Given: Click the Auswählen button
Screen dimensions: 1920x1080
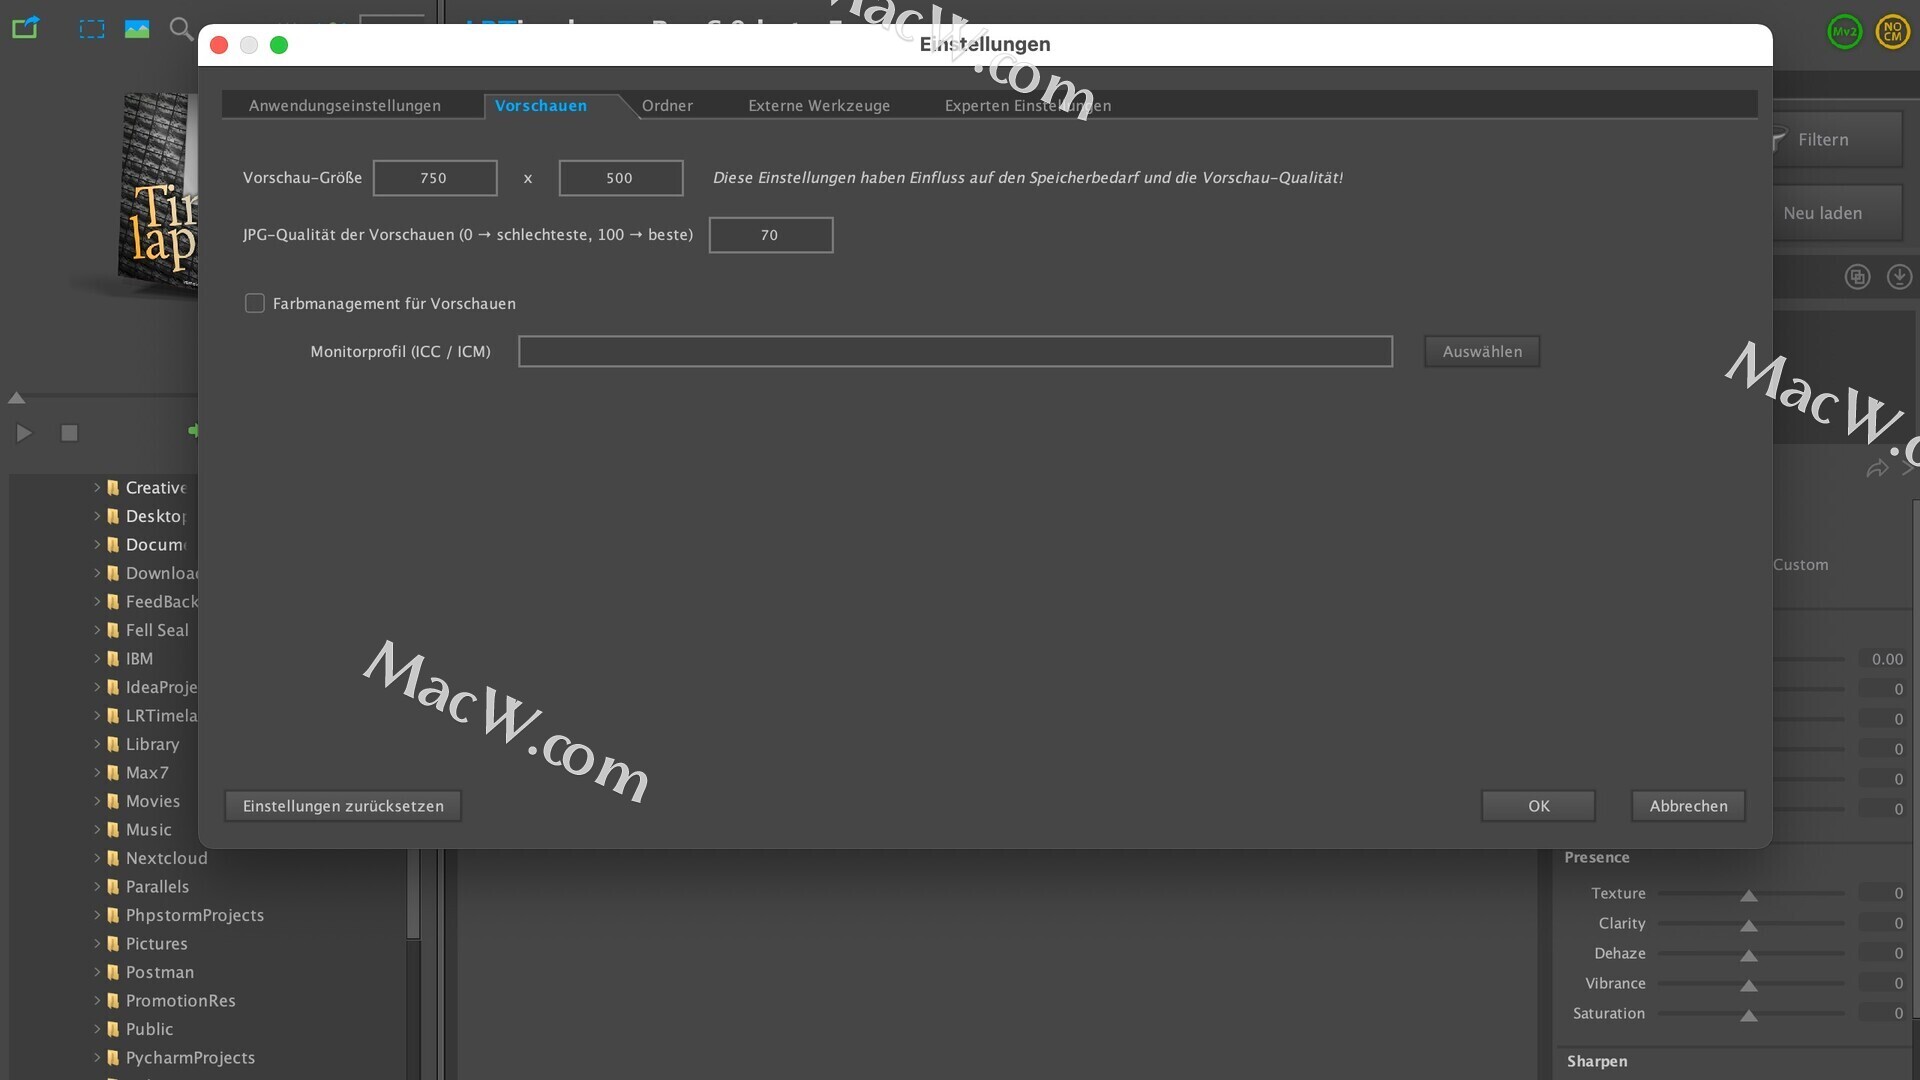Looking at the screenshot, I should (x=1482, y=351).
